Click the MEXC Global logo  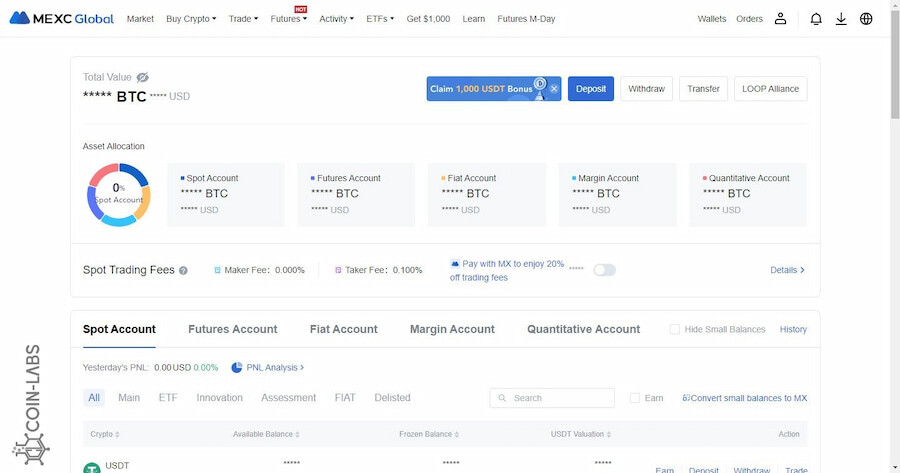click(62, 18)
